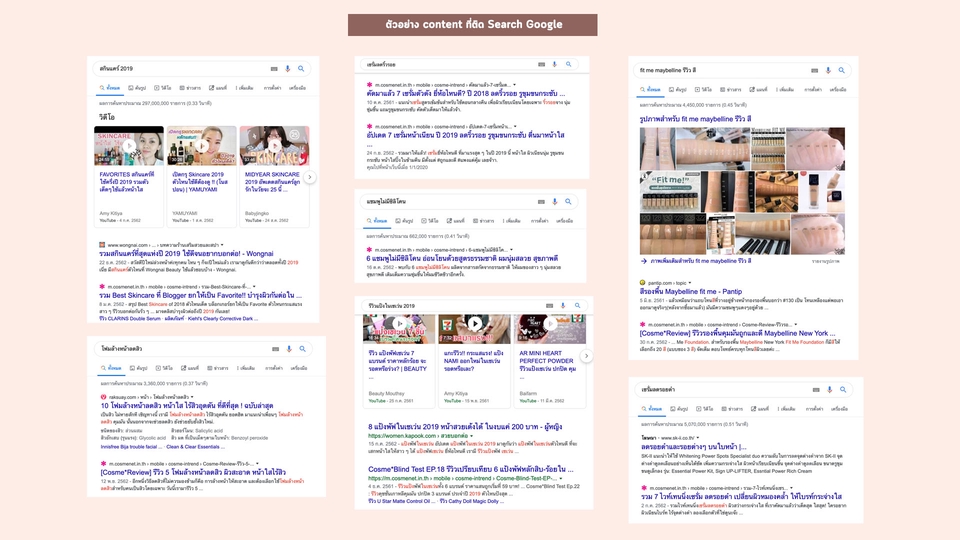Open 'อัปเดต 7 เซรั่มหน้าเนียน ปี 2019' link
Image resolution: width=960 pixels, height=540 pixels.
point(465,135)
